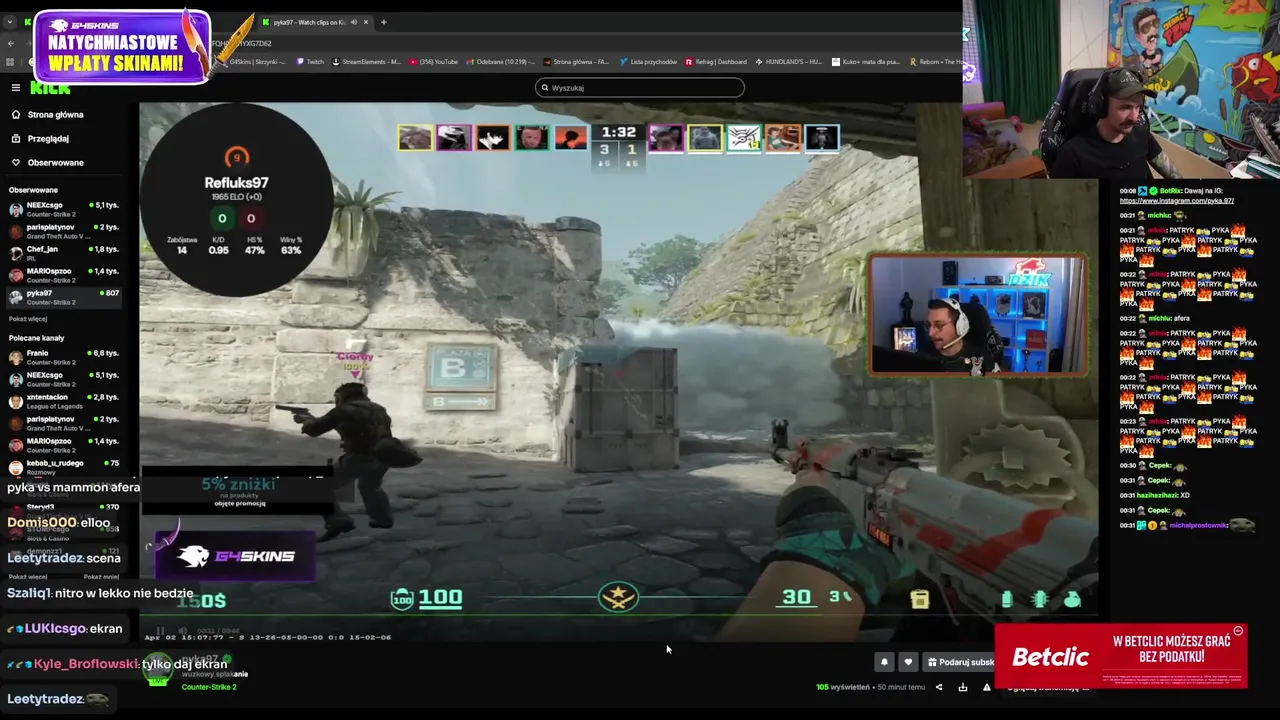Click NEEXcsgo avatar under Polecane kanały
1280x720 pixels.
[15, 379]
